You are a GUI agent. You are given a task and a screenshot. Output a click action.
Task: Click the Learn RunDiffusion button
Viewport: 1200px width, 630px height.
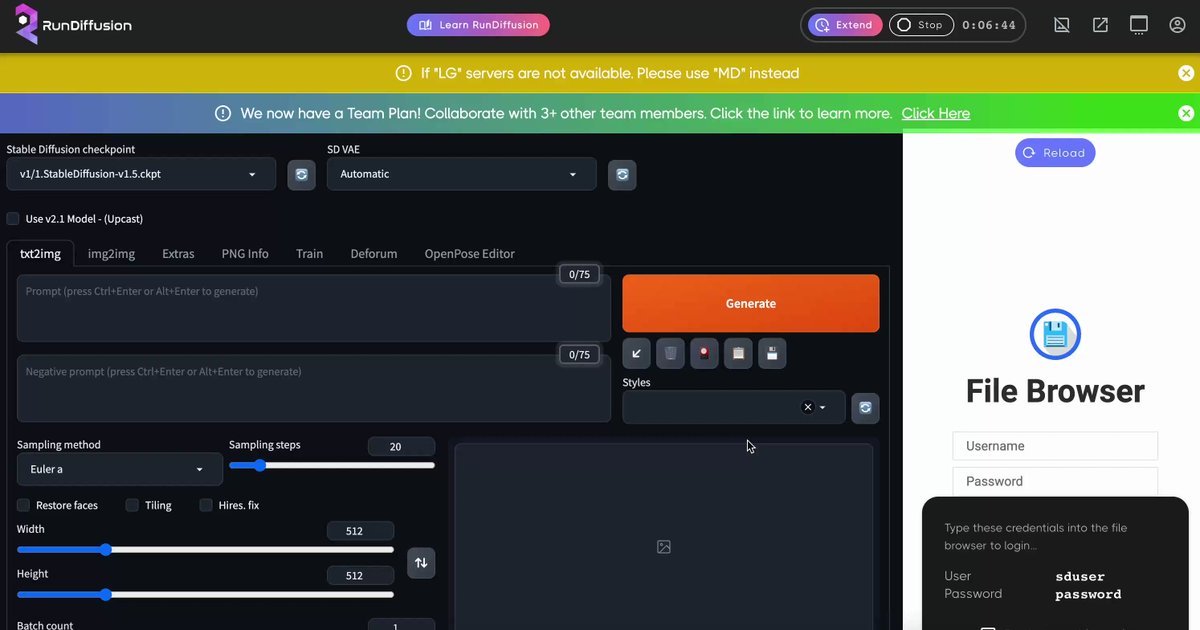tap(478, 25)
